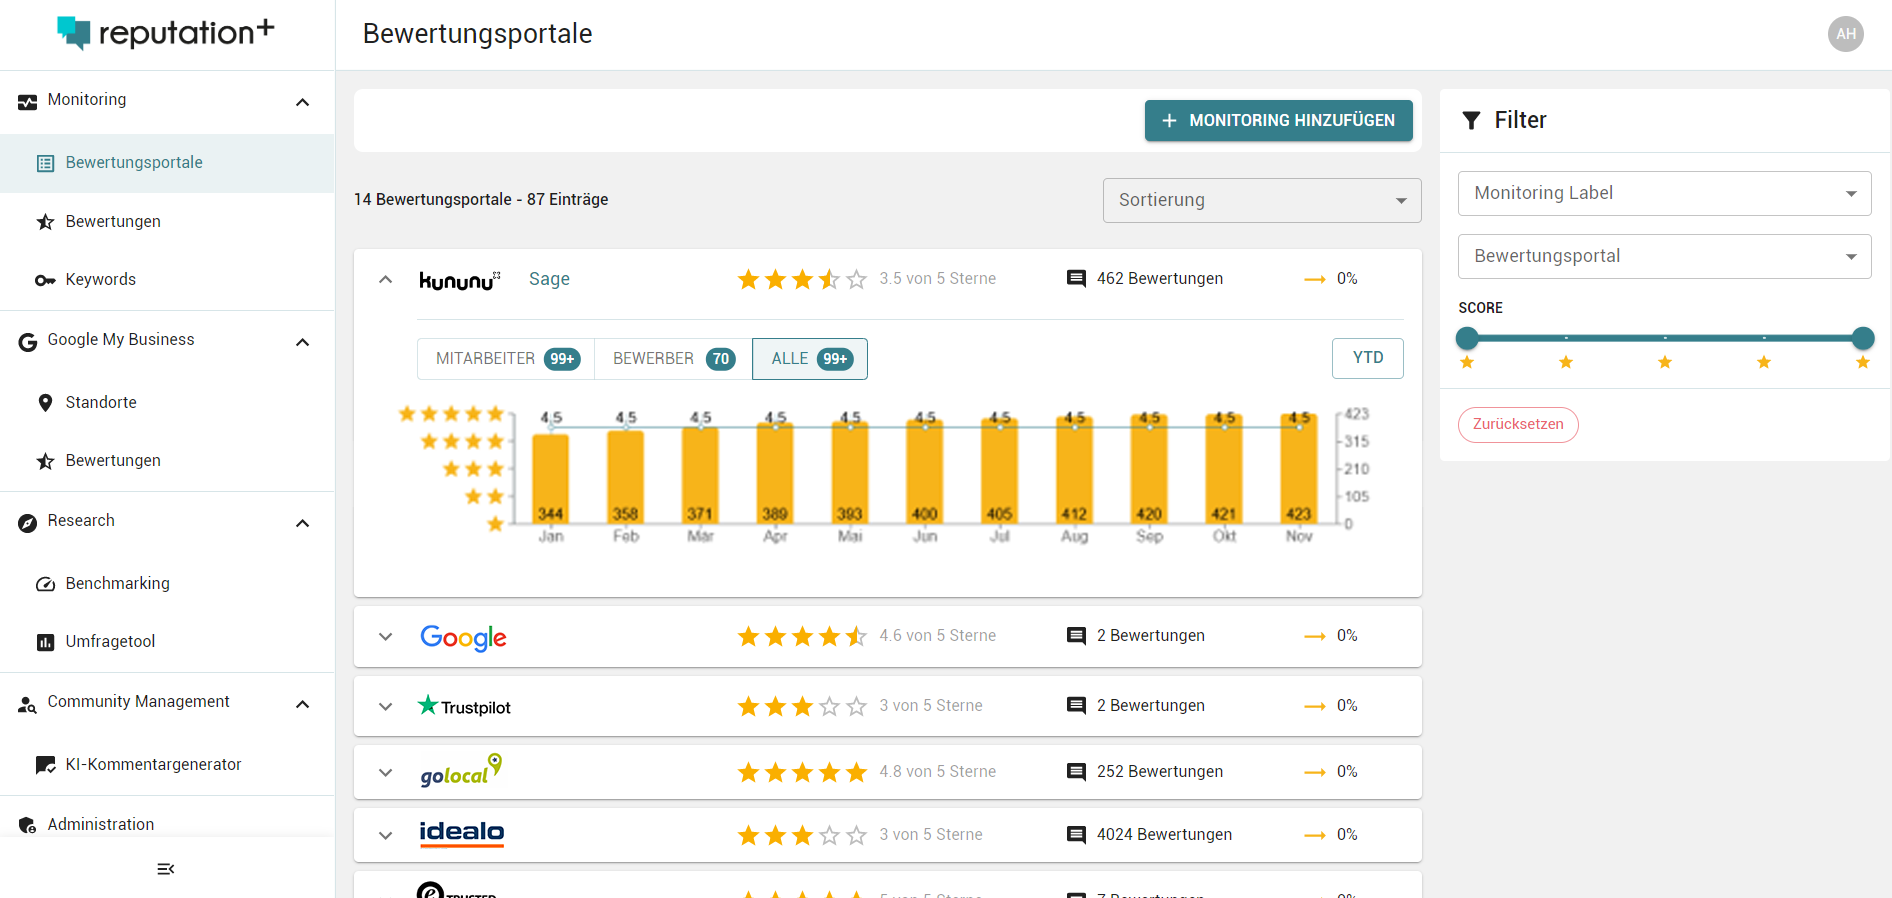The image size is (1892, 898).
Task: Open Benchmarking in the sidebar
Action: [x=117, y=583]
